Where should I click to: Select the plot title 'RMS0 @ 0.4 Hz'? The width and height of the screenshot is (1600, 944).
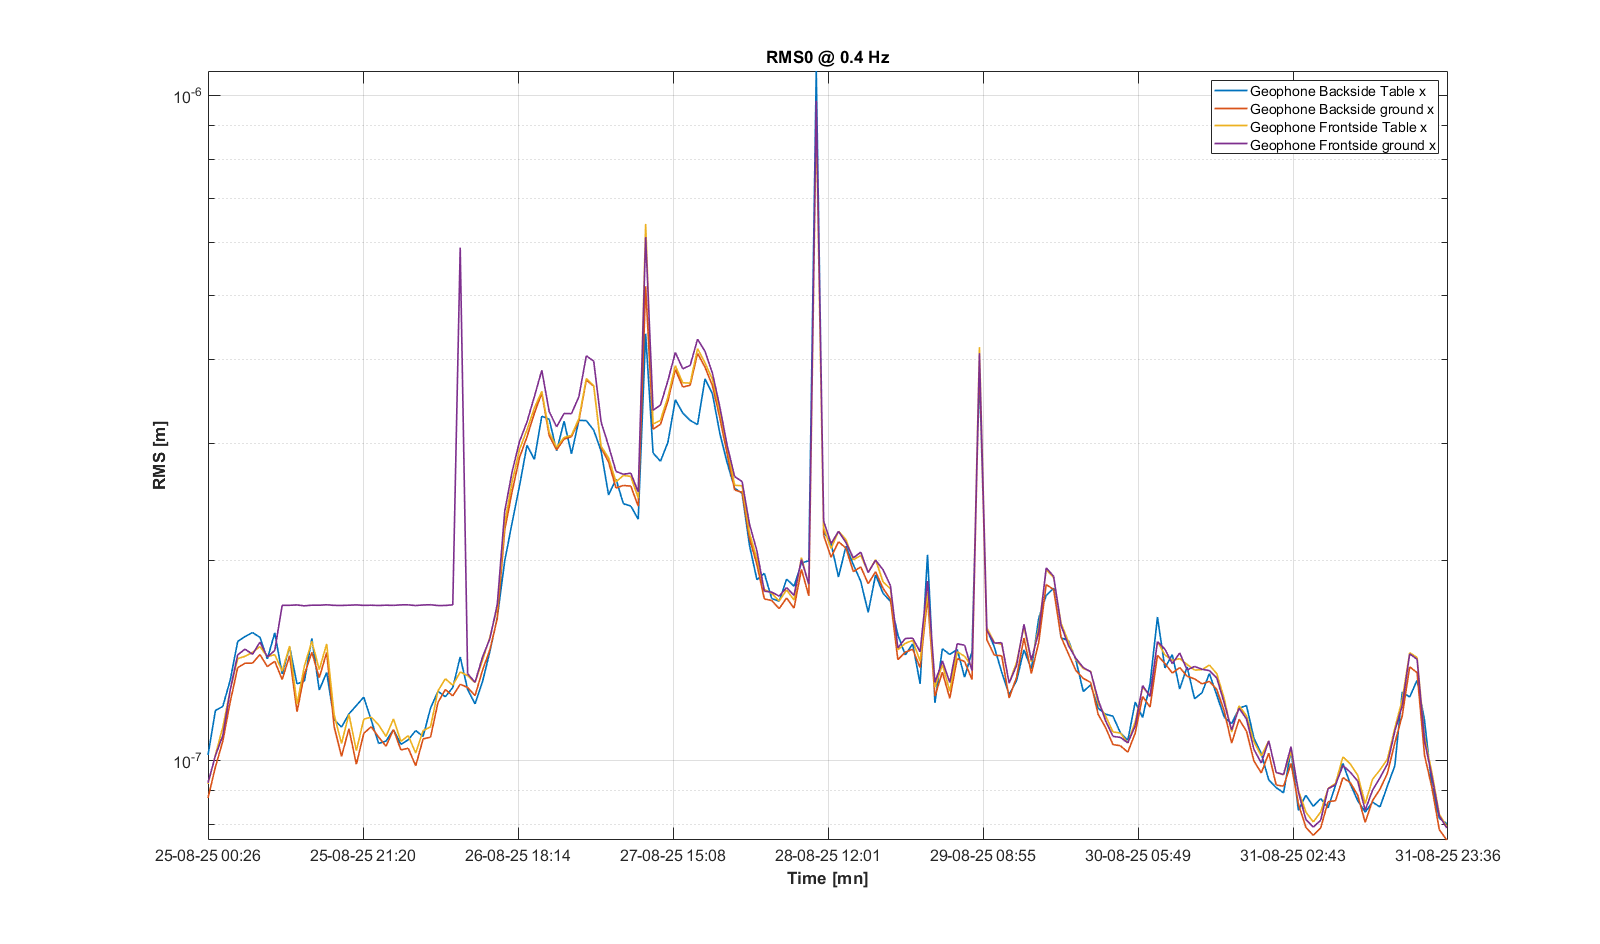(827, 57)
